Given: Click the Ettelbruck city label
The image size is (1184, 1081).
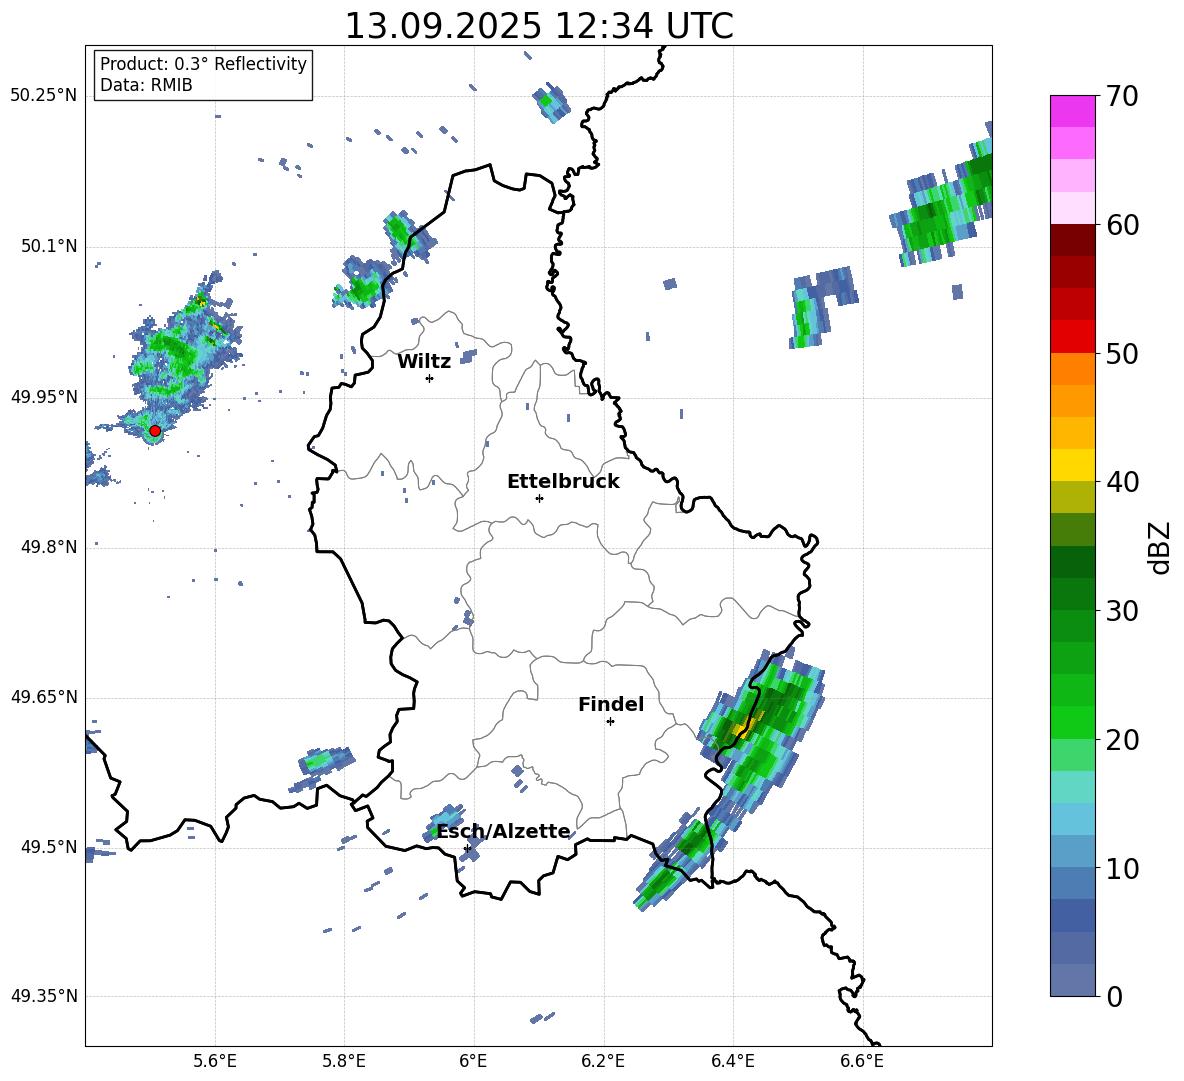Looking at the screenshot, I should coord(563,482).
